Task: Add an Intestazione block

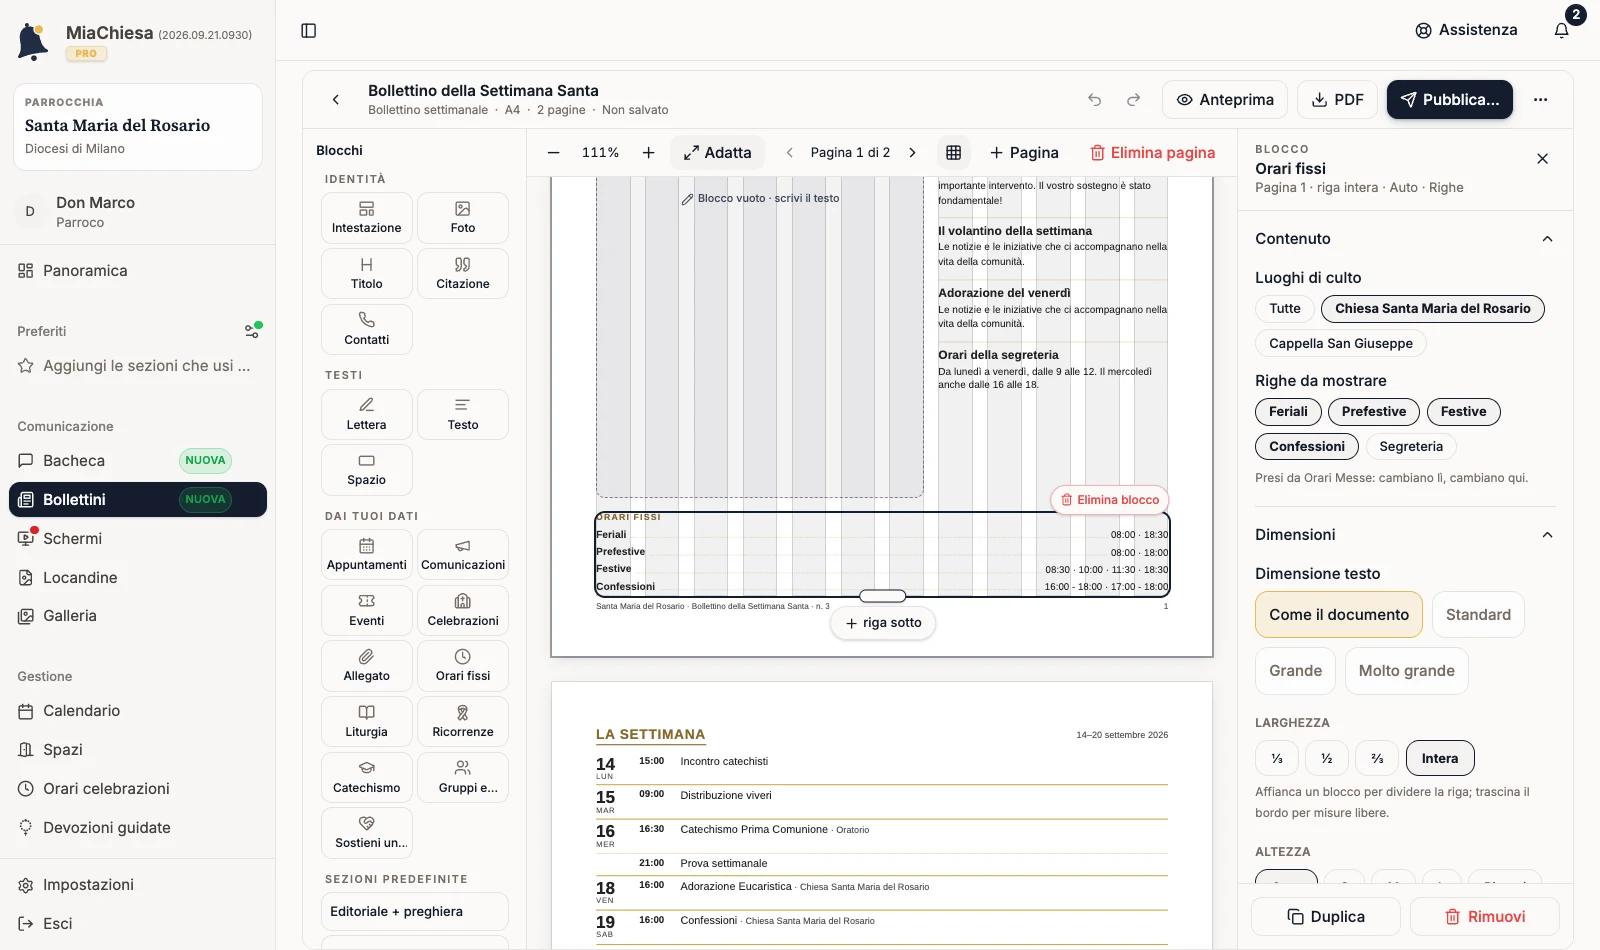Action: [367, 218]
